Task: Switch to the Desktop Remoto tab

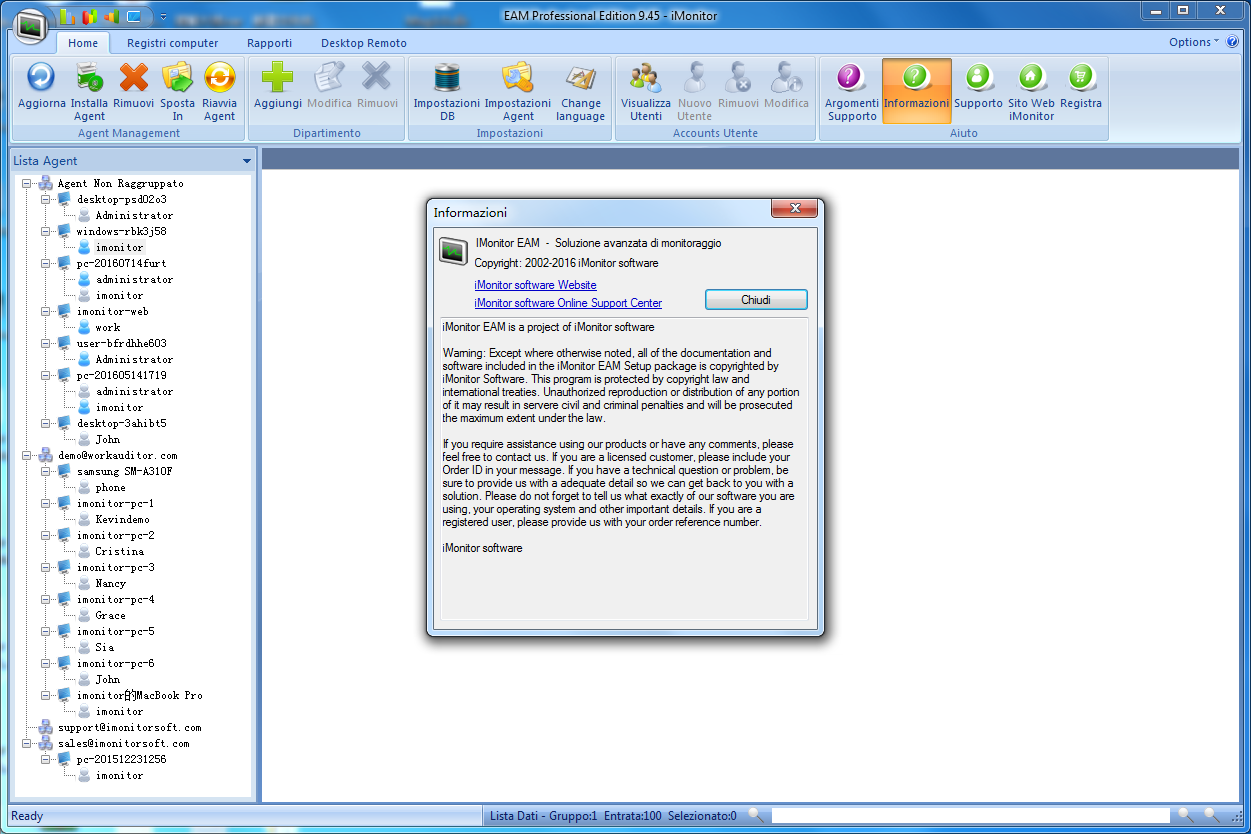Action: [363, 43]
